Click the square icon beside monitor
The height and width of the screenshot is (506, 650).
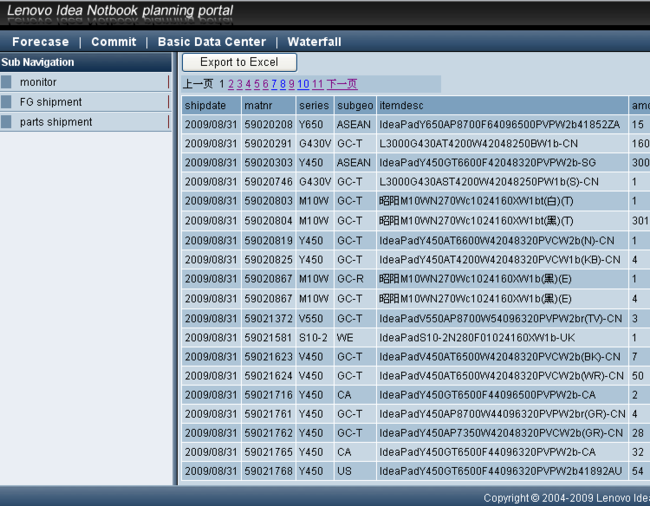[x=6, y=82]
